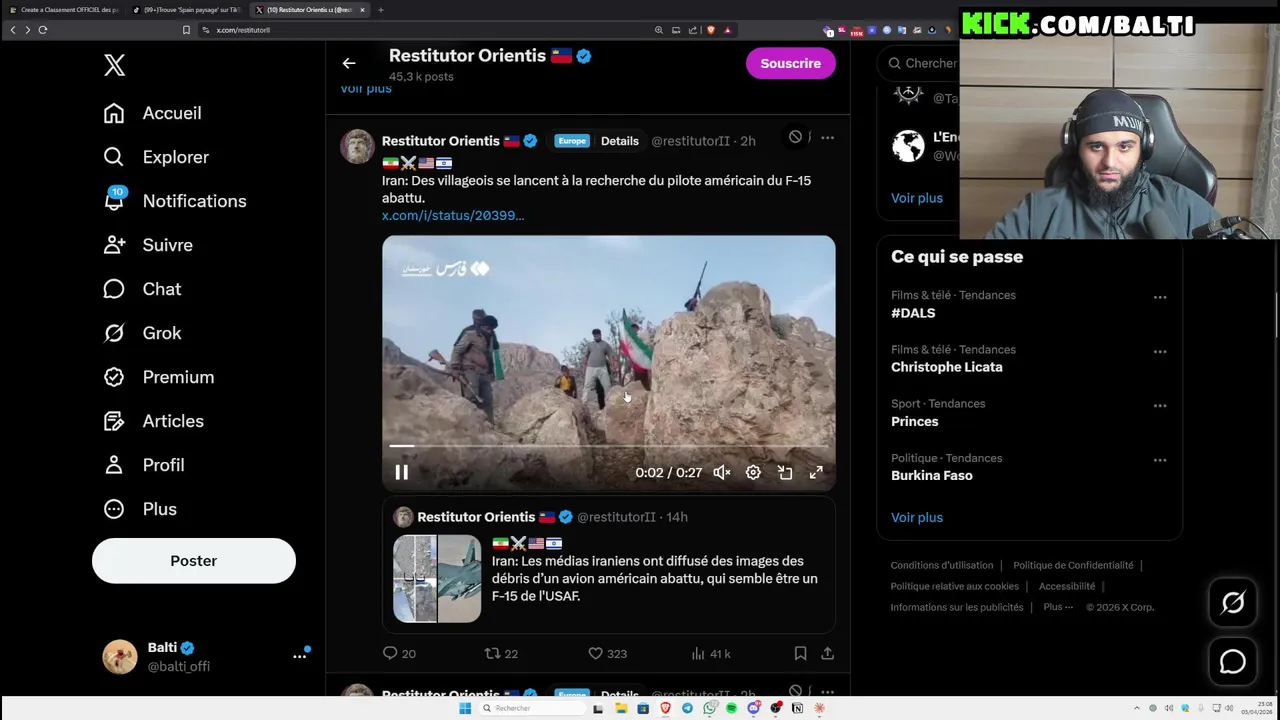
Task: Seek in the video progress bar
Action: tap(608, 446)
